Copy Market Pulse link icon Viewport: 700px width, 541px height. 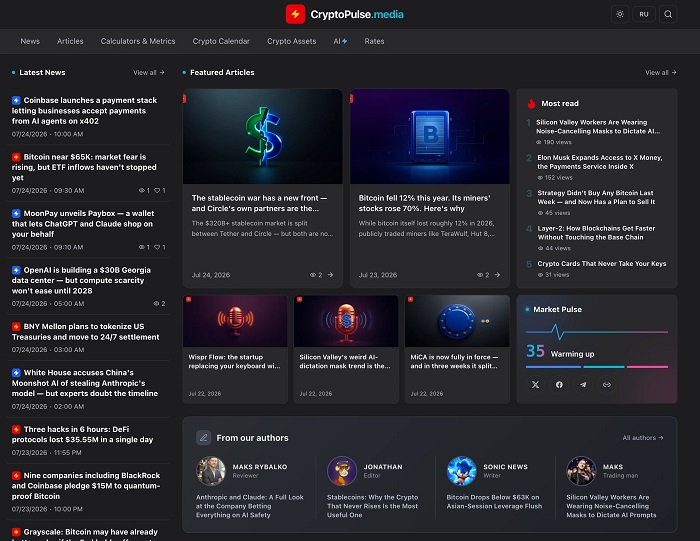(x=607, y=384)
